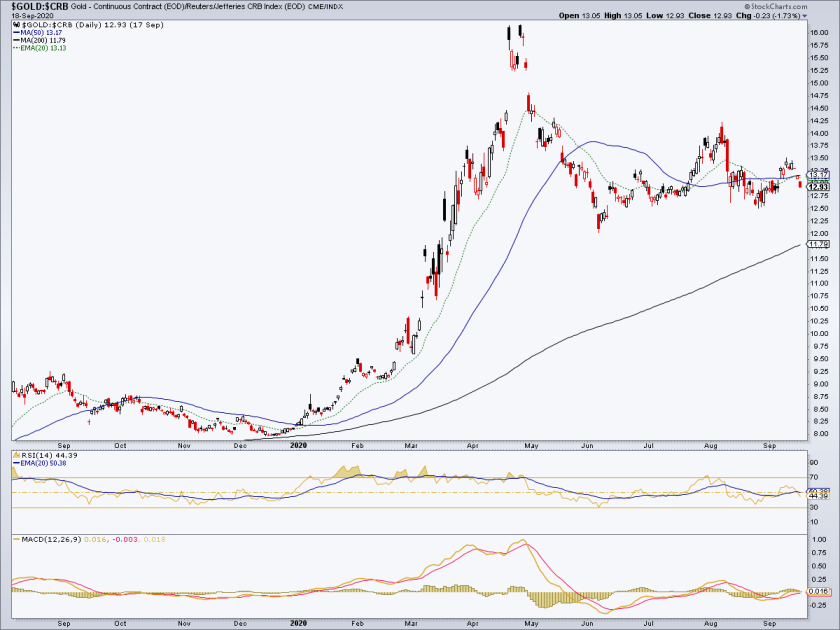Click the EMA(20) green dotted legend marker
Image resolution: width=840 pixels, height=630 pixels.
tap(16, 48)
